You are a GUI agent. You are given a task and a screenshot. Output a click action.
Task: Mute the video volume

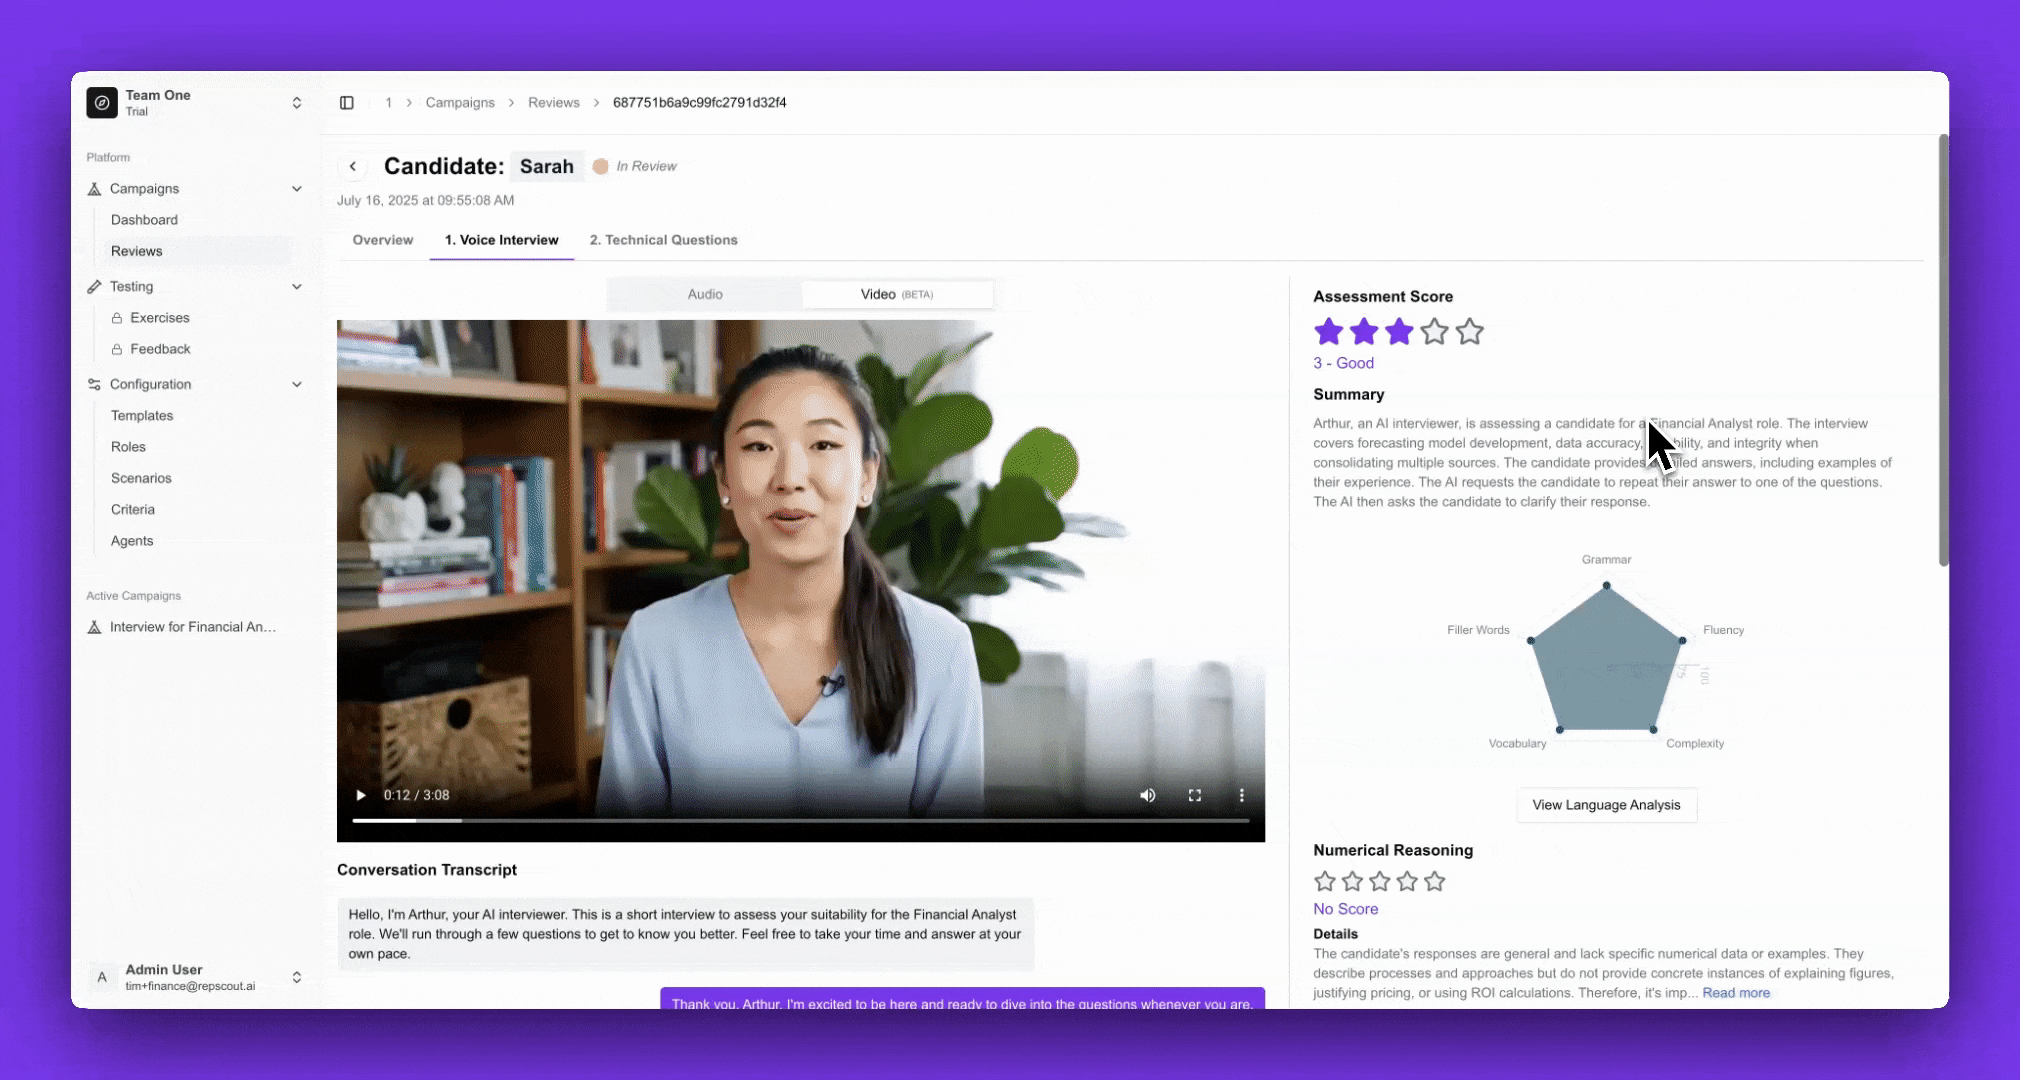coord(1148,796)
